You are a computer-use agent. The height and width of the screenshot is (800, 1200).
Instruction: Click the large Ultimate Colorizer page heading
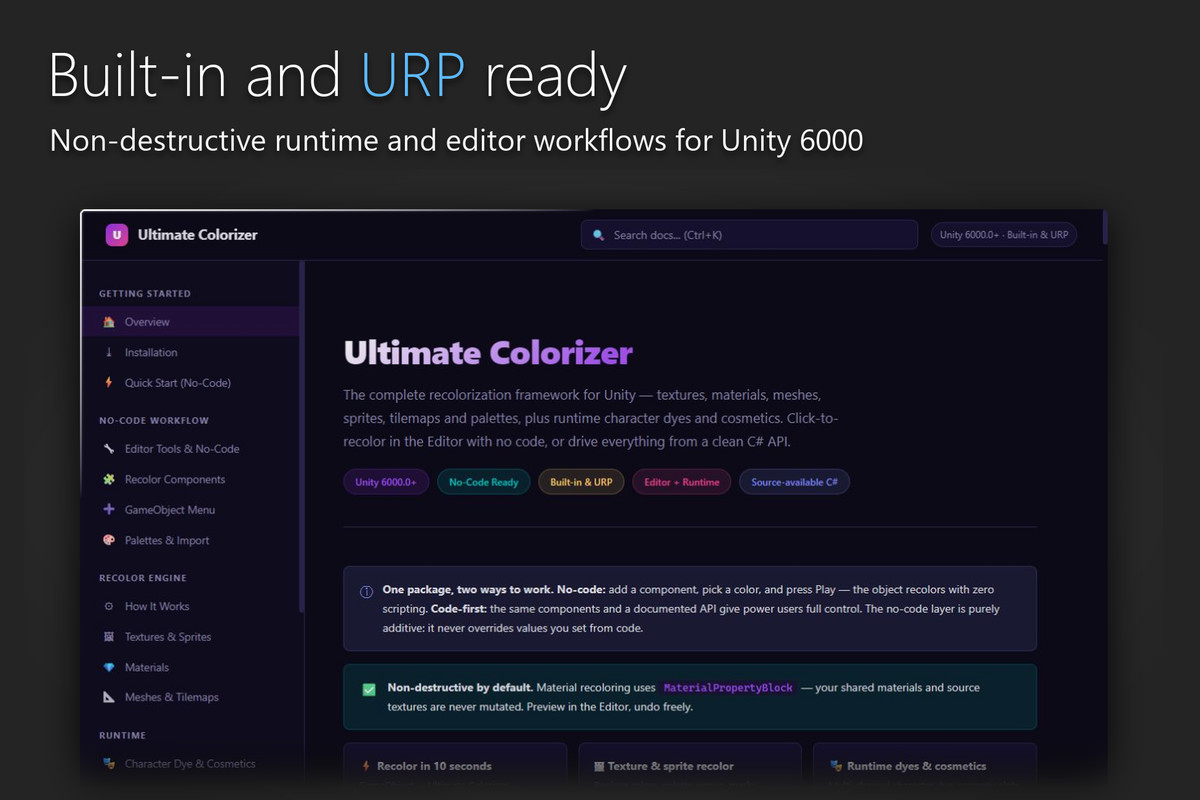(488, 352)
